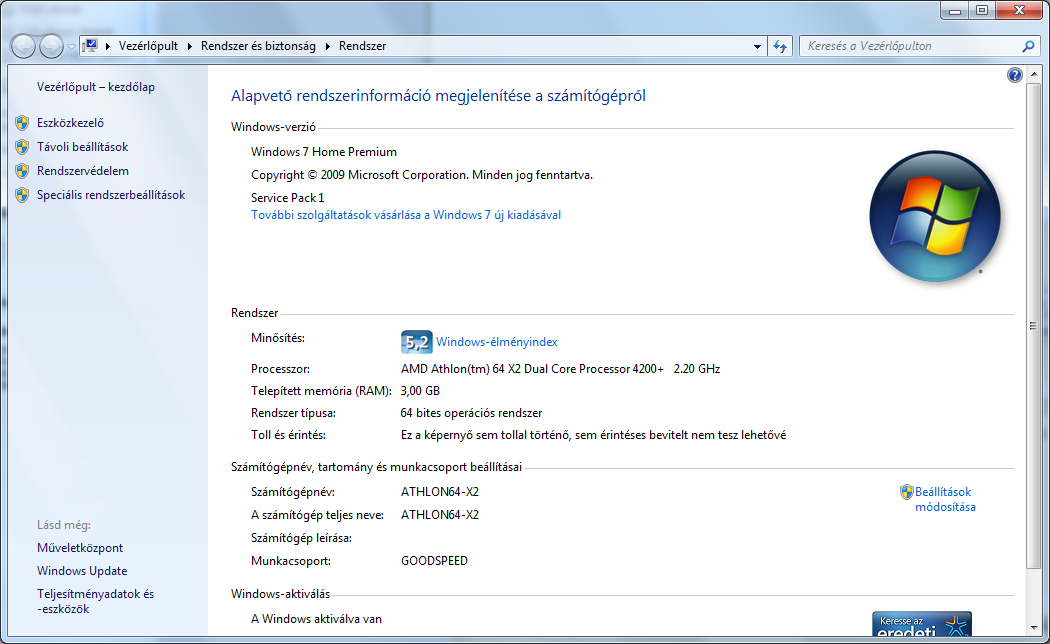1050x644 pixels.
Task: Click the computer icon in address bar
Action: tap(90, 46)
